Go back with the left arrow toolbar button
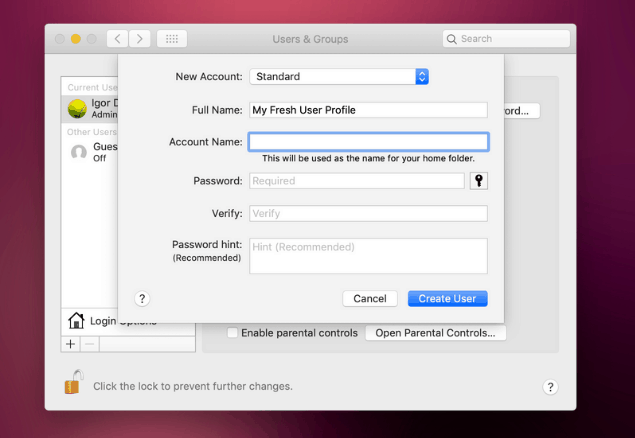 point(117,39)
